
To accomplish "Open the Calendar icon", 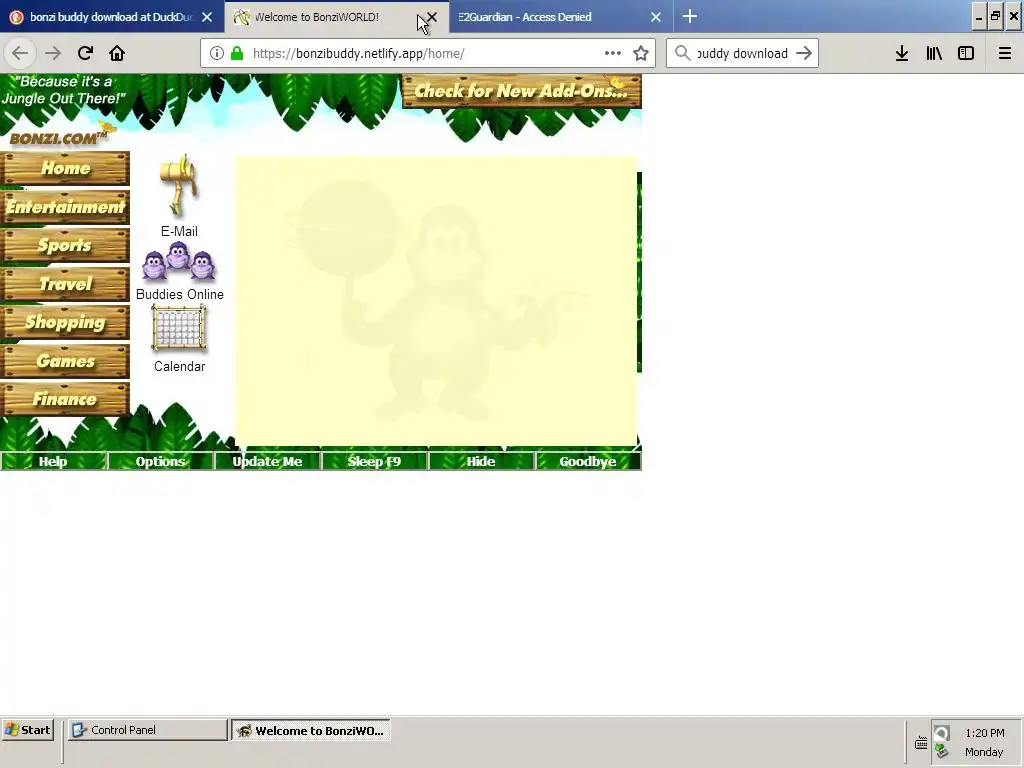I will 178,328.
